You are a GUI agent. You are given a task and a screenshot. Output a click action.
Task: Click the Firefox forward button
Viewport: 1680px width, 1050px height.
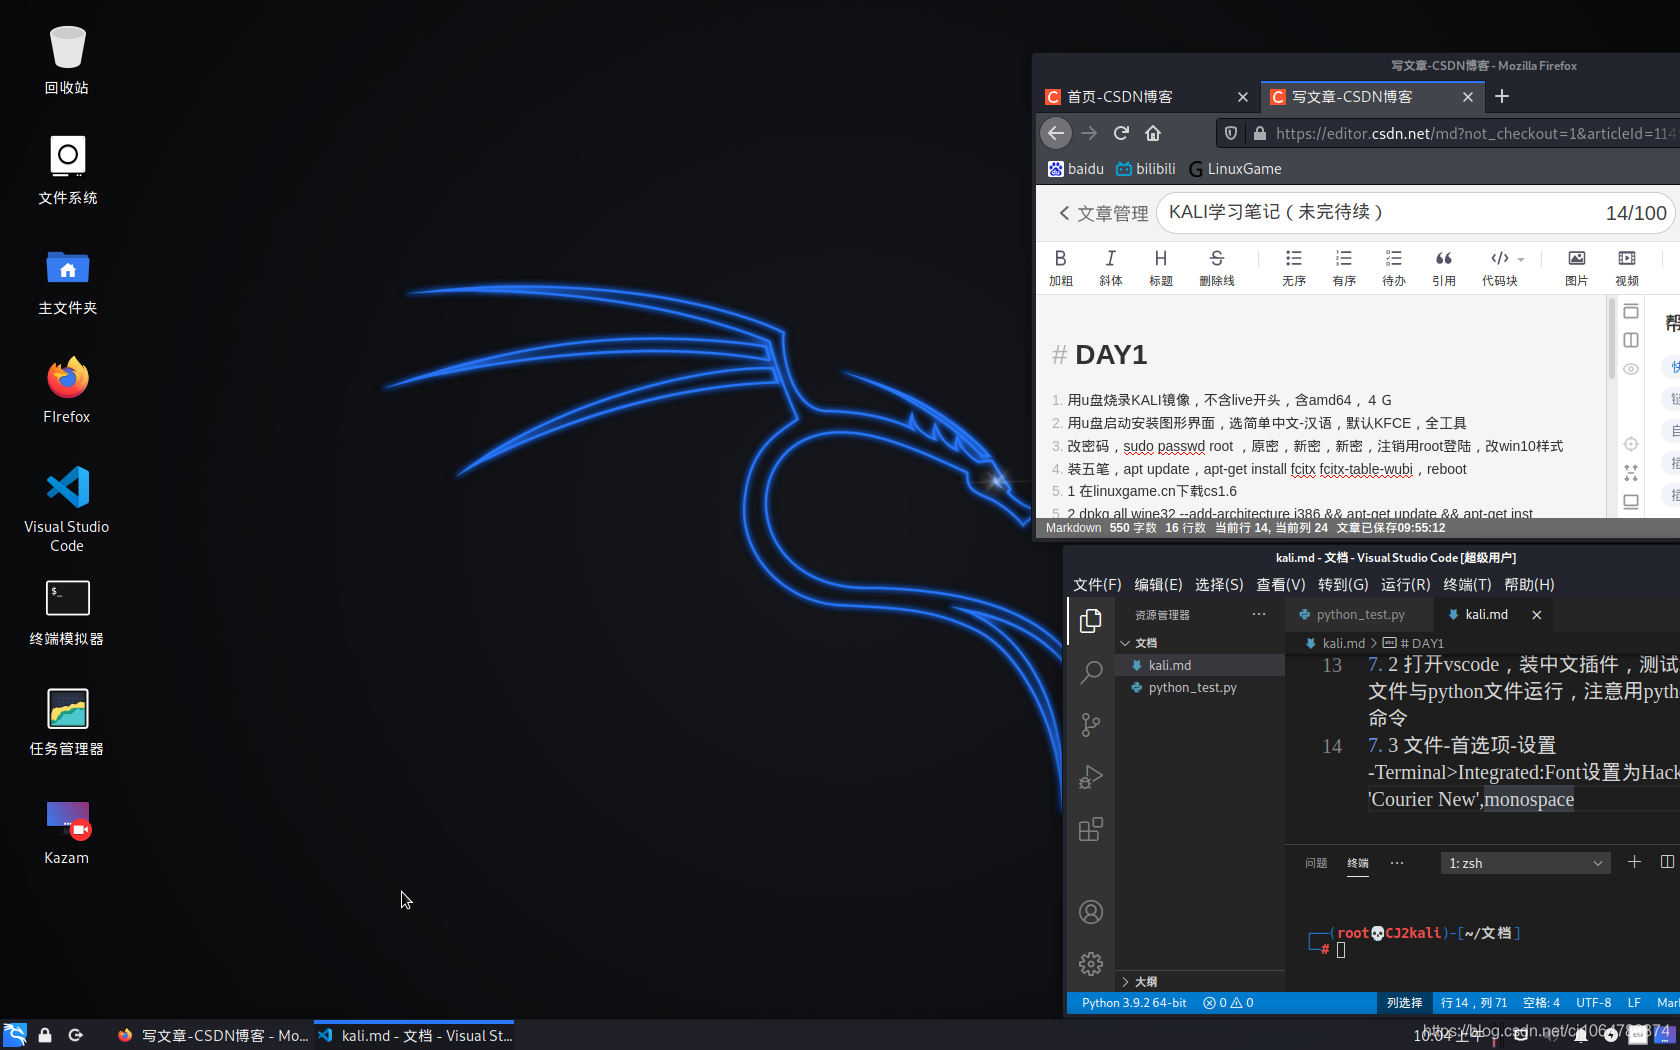pos(1089,133)
